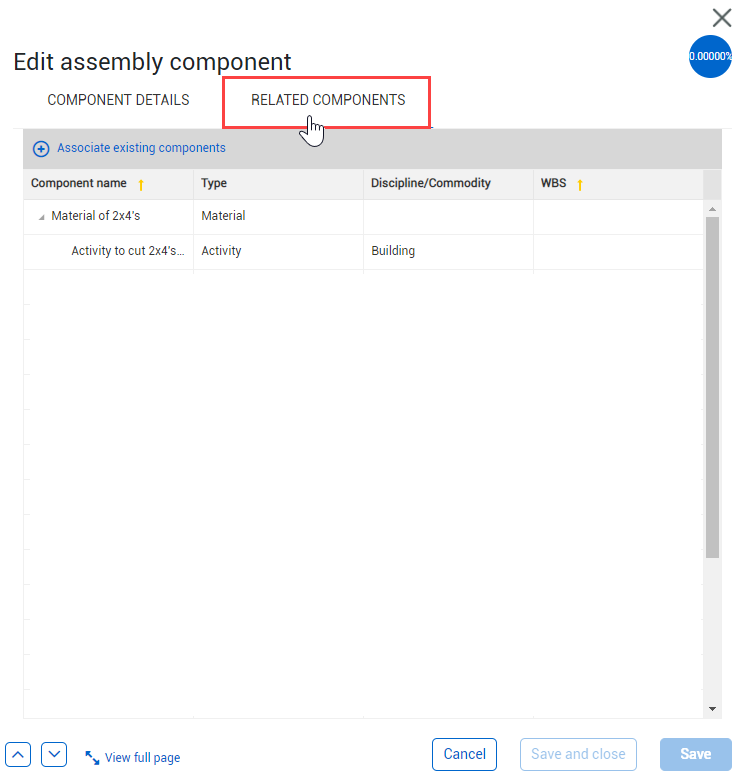This screenshot has height=774, width=745.
Task: Click the plus icon for associating components
Action: [x=41, y=149]
